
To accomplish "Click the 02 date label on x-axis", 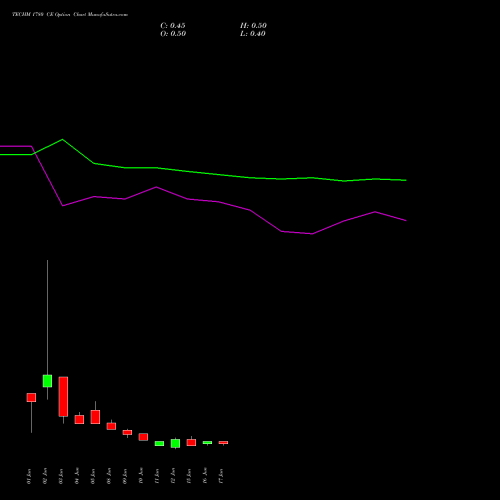I will pos(45,476).
